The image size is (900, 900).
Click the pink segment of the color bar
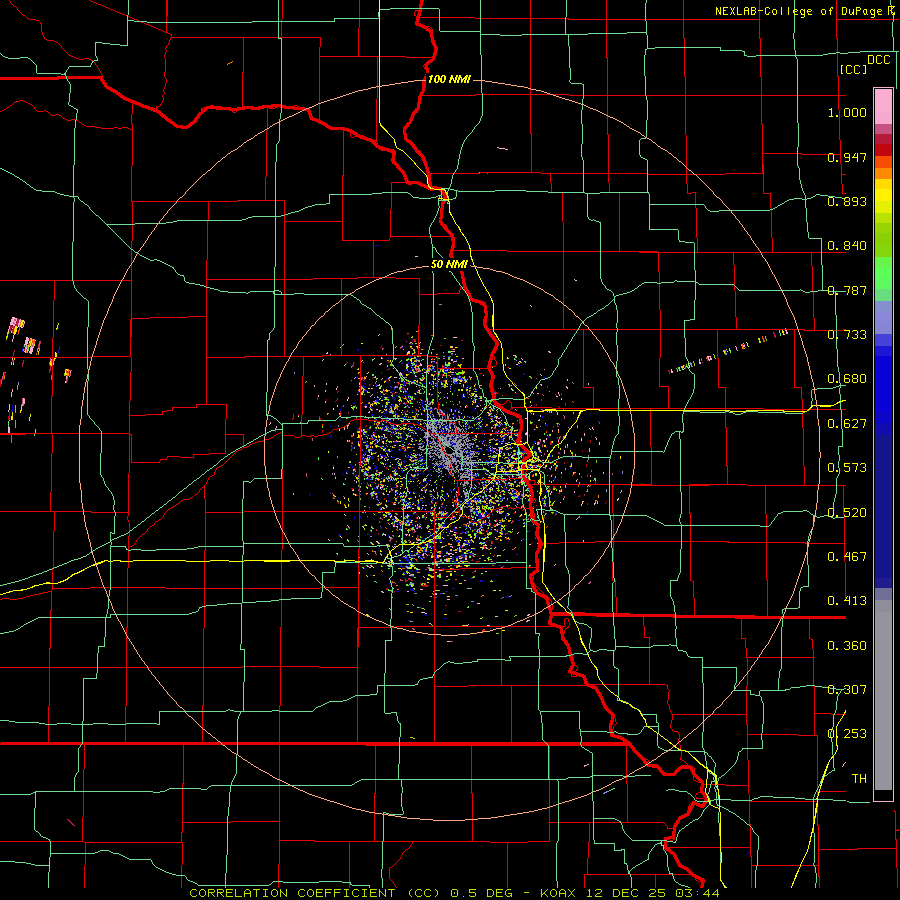coord(883,106)
